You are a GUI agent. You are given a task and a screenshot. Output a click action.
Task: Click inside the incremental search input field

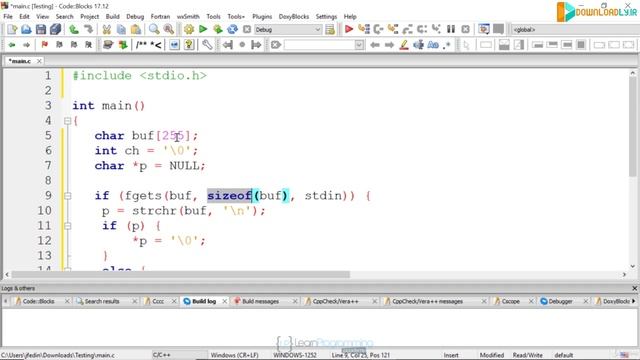tap(319, 45)
